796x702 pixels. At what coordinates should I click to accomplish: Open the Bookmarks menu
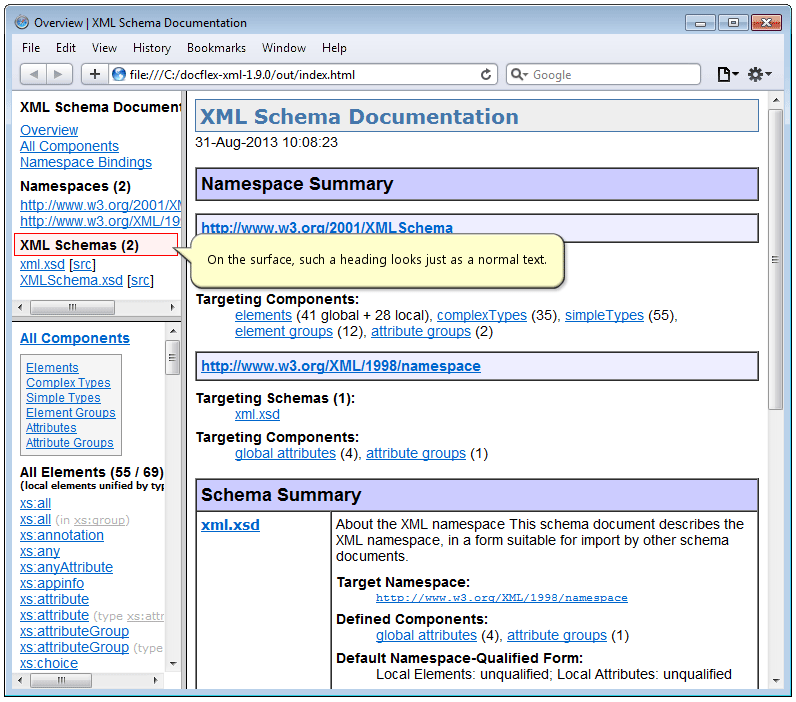coord(216,47)
